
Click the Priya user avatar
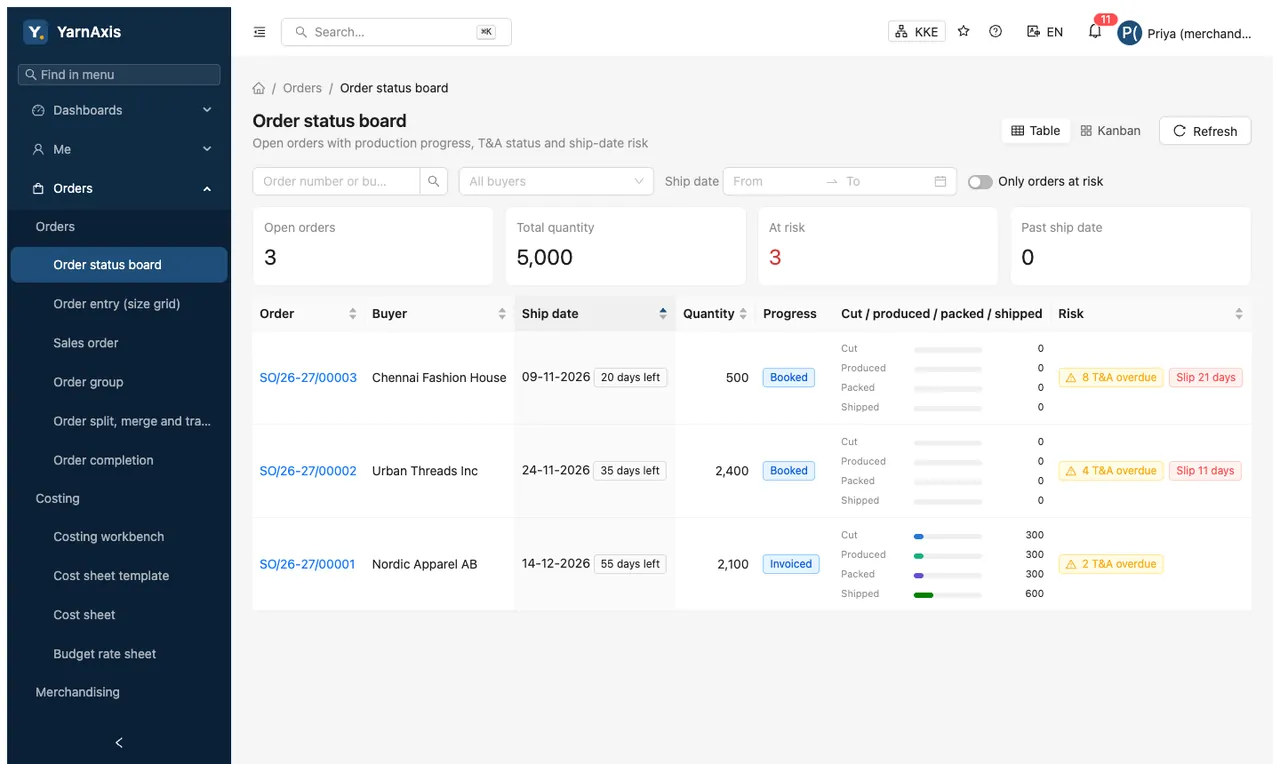coord(1129,33)
